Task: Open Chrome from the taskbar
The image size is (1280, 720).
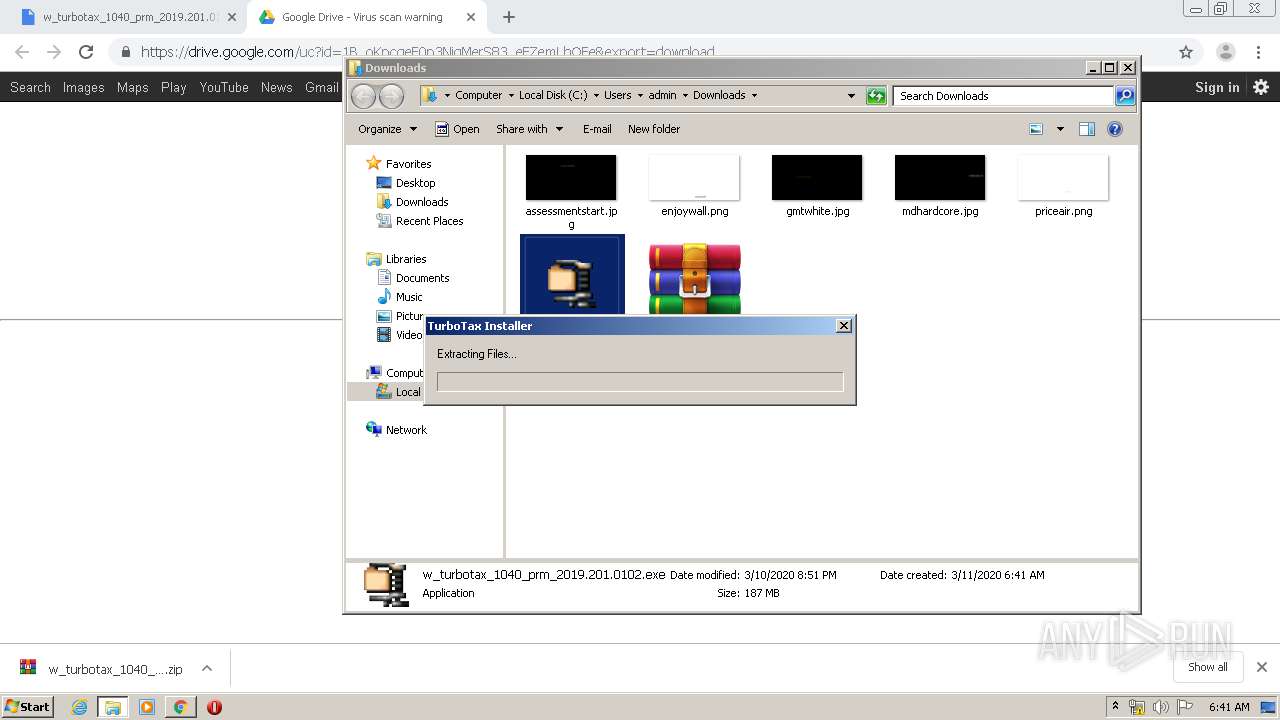Action: pos(180,707)
